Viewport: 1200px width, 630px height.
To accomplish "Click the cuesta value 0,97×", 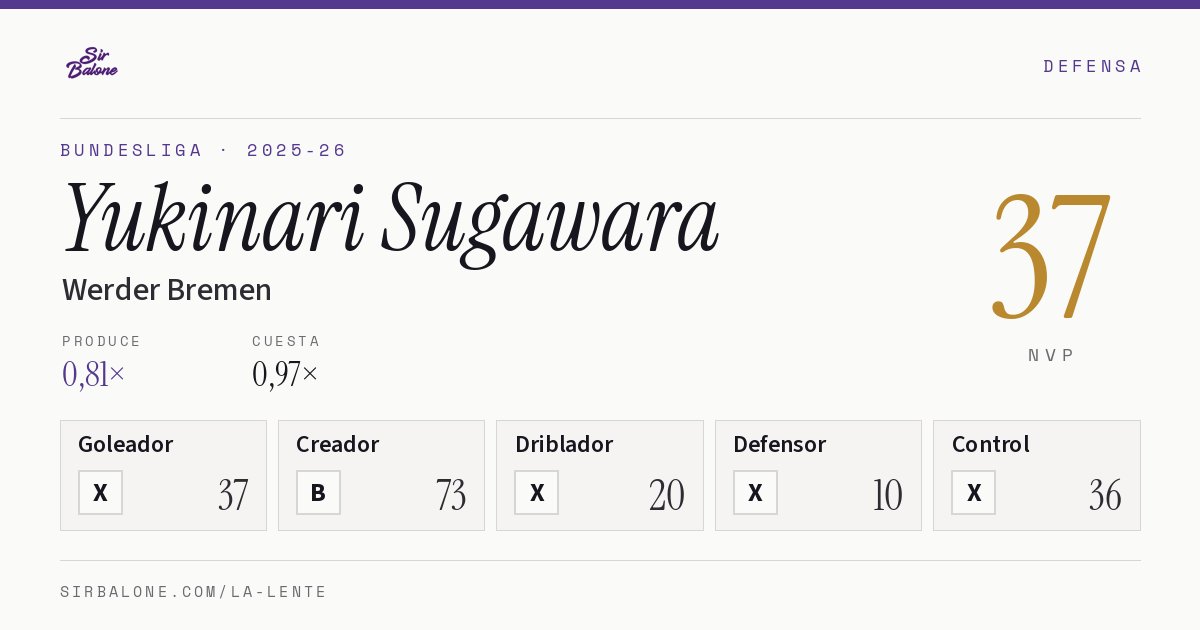I will click(285, 374).
